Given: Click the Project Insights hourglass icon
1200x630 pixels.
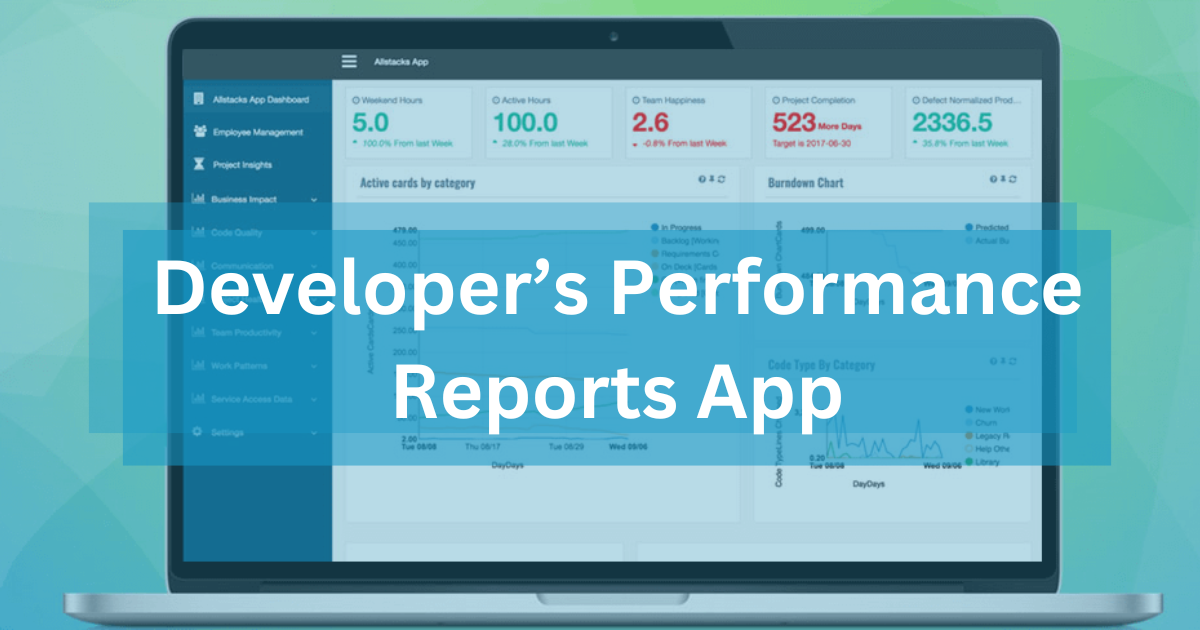Looking at the screenshot, I should tap(198, 163).
